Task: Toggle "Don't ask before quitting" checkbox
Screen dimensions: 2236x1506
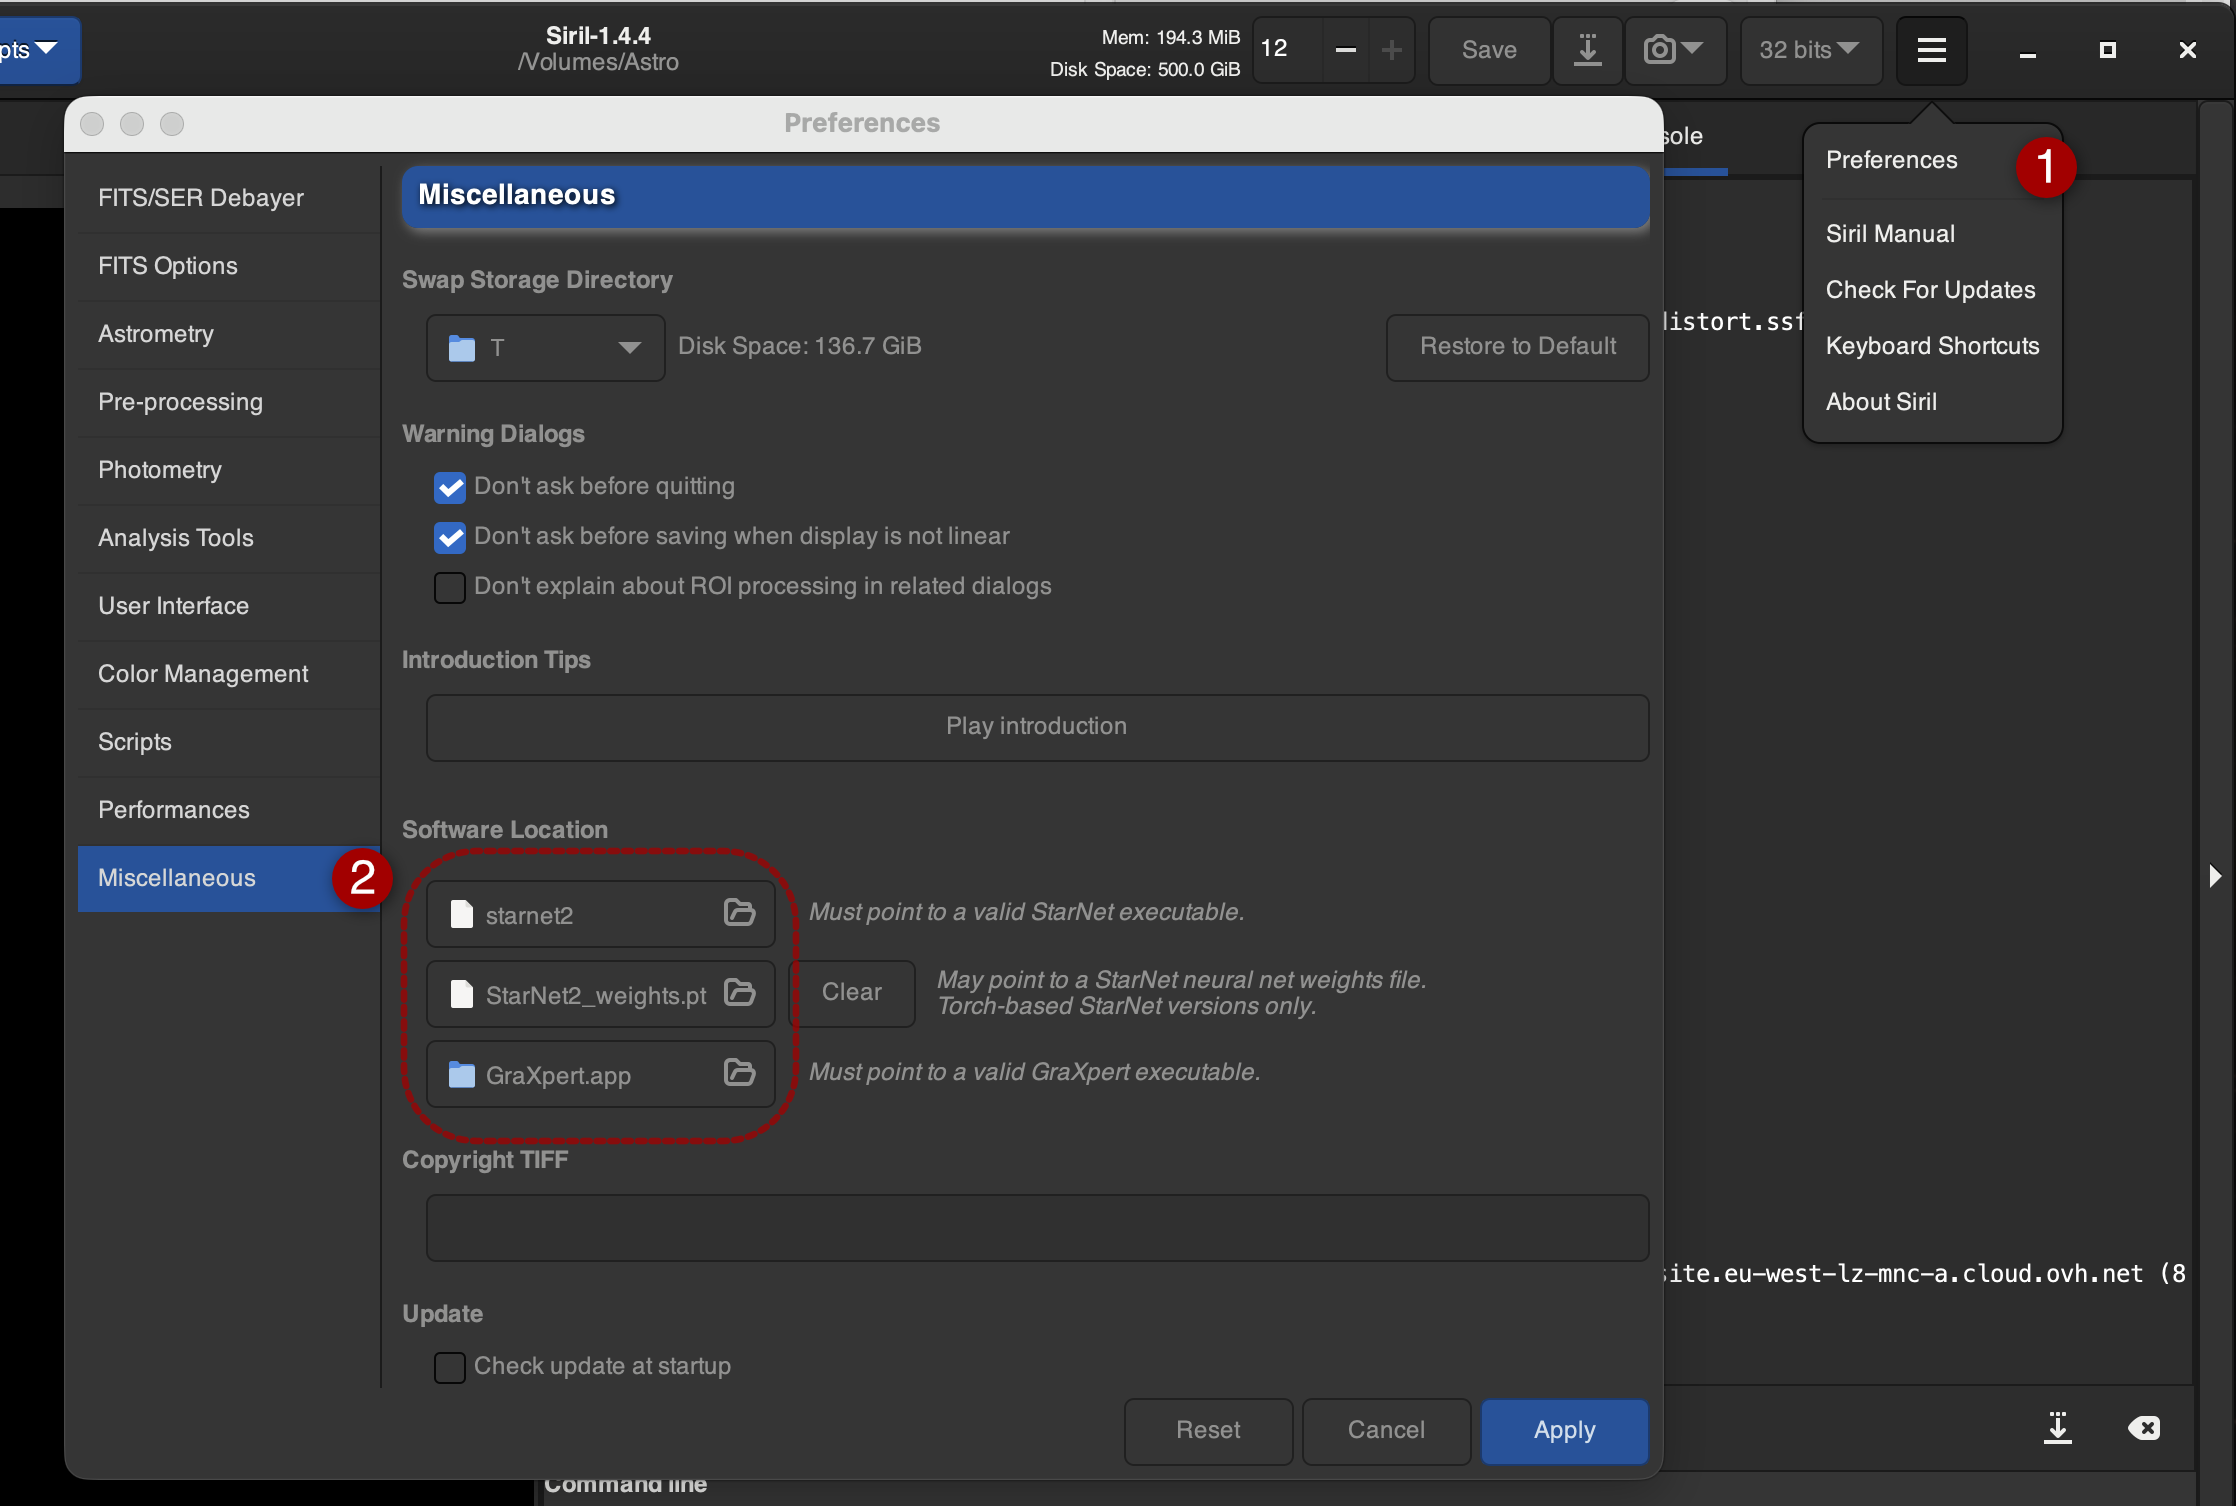Action: pos(450,487)
